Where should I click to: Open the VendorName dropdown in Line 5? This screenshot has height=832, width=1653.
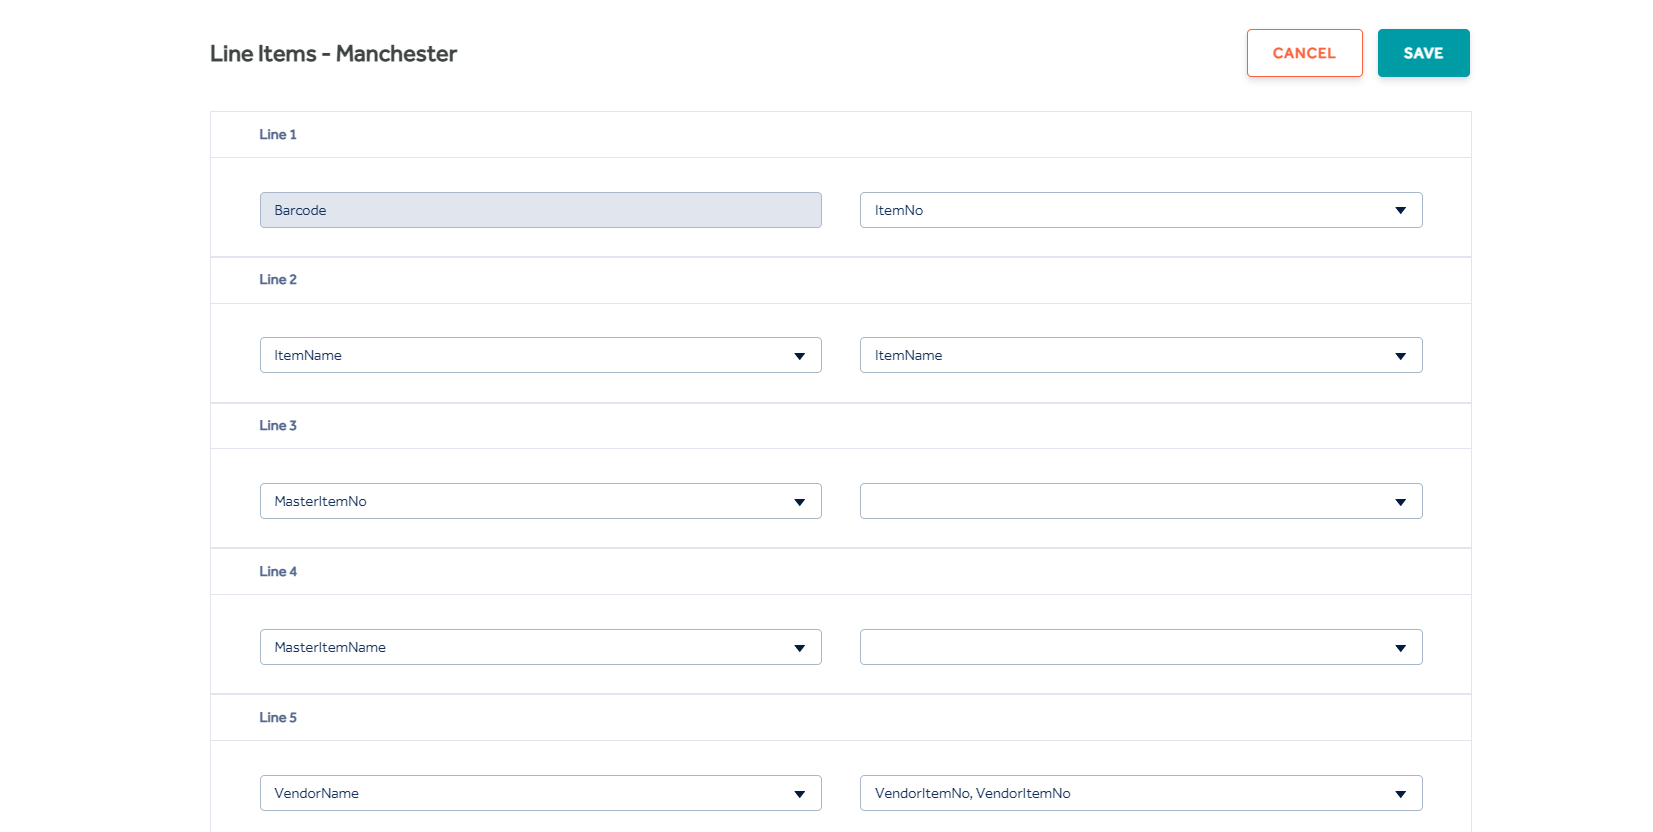tap(541, 793)
